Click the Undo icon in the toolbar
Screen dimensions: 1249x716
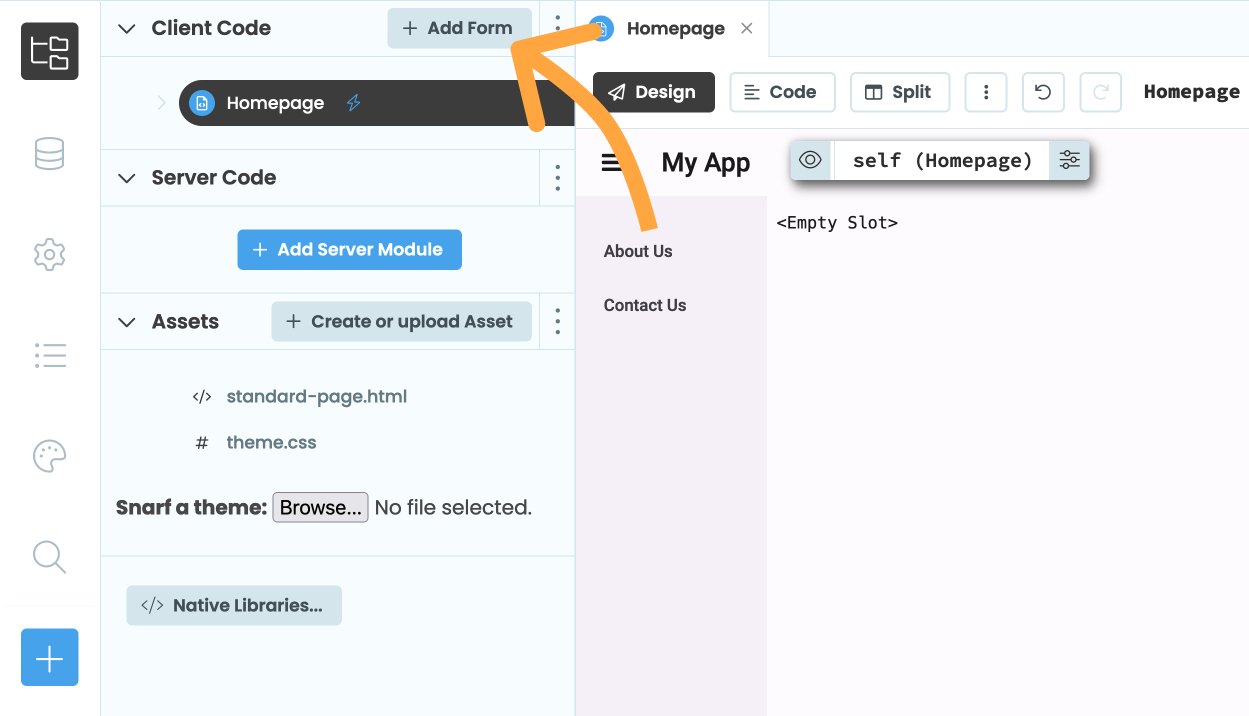tap(1043, 92)
